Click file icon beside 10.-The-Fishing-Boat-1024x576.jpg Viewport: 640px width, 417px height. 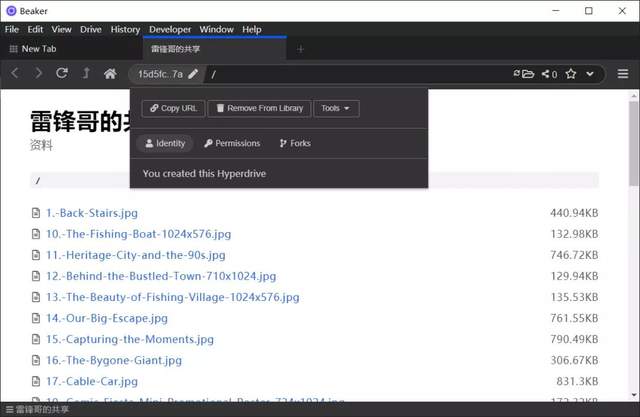(36, 234)
